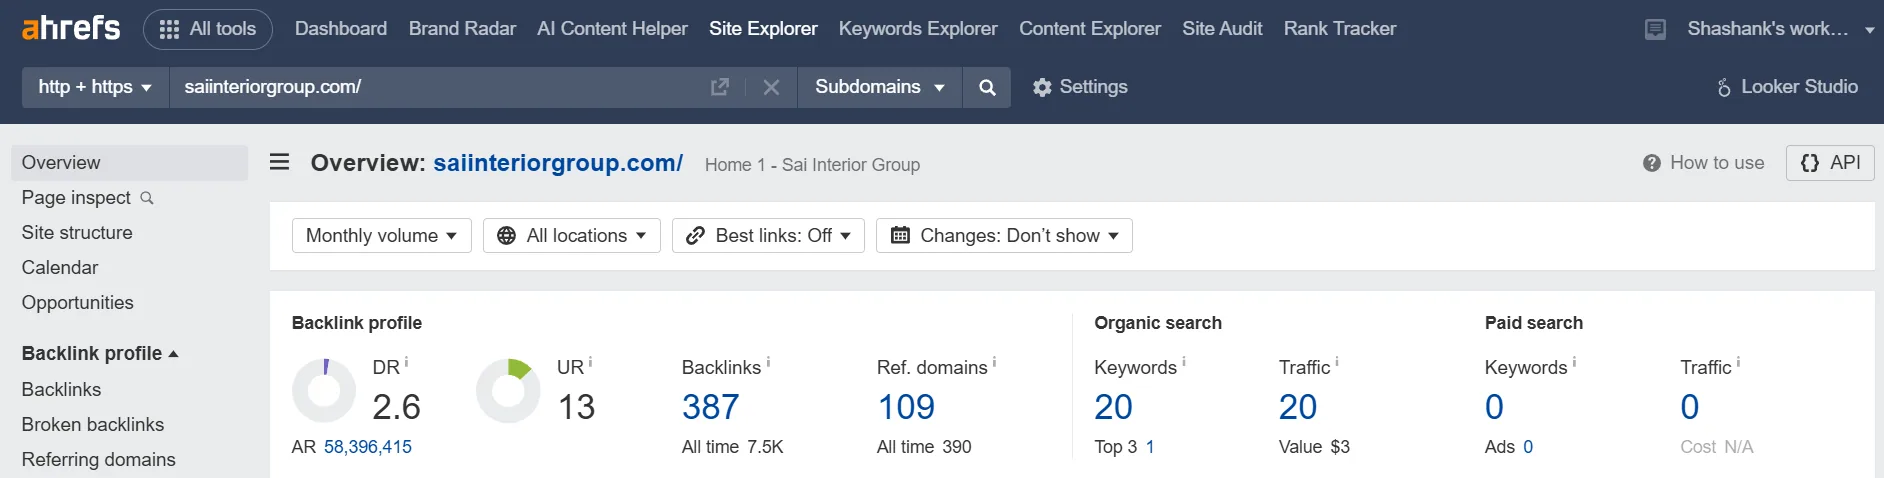Clear the URL with the X icon
The height and width of the screenshot is (478, 1884).
click(x=771, y=87)
